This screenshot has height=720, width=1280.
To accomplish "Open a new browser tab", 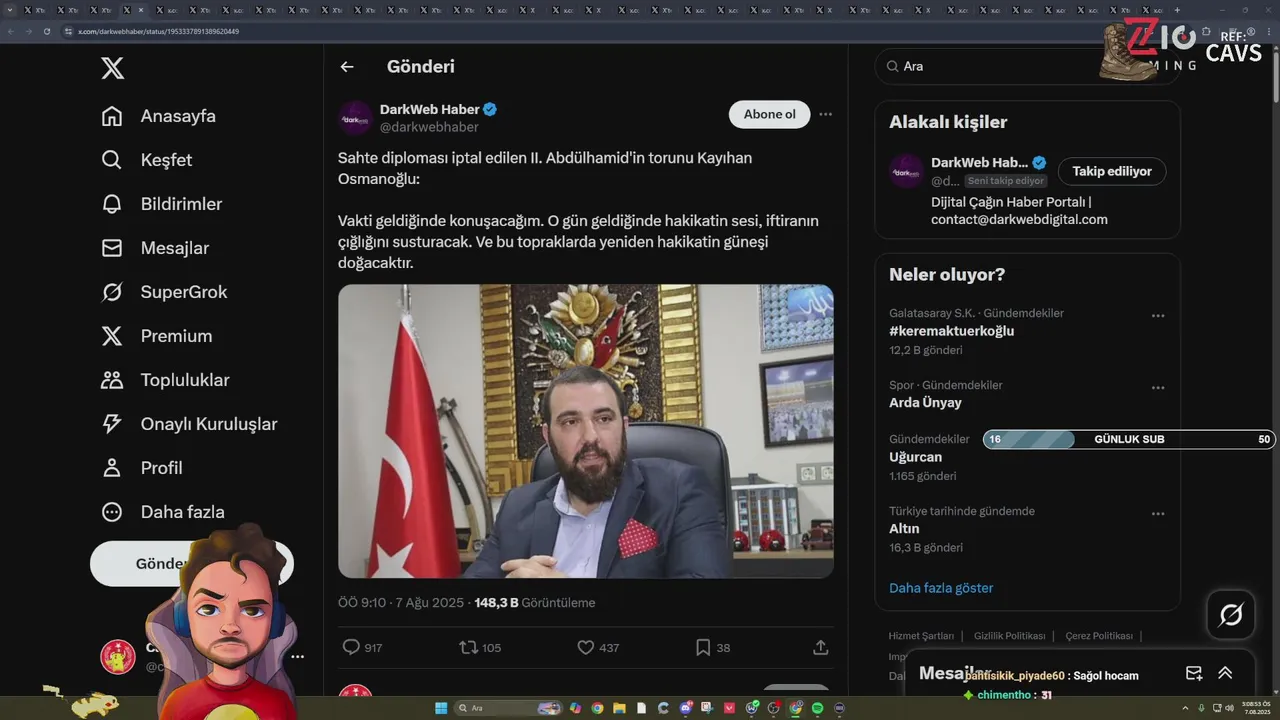I will (1177, 10).
